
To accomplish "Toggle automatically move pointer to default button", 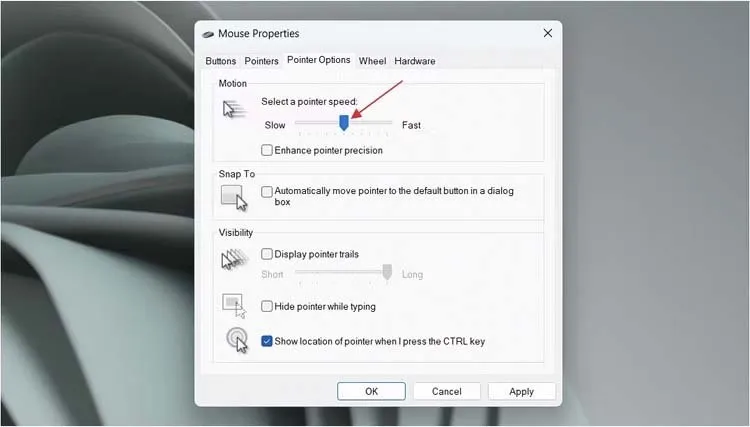I will (x=267, y=191).
